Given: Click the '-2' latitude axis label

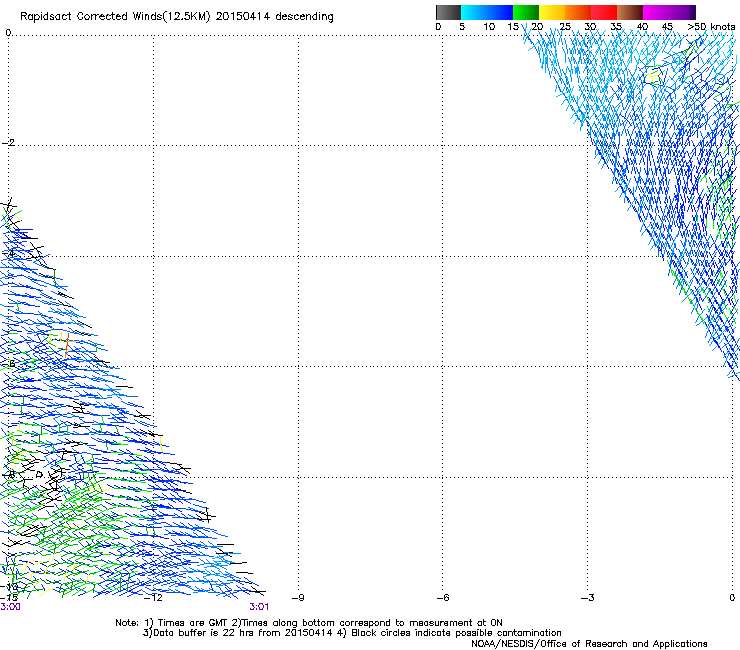Looking at the screenshot, I should tap(8, 143).
